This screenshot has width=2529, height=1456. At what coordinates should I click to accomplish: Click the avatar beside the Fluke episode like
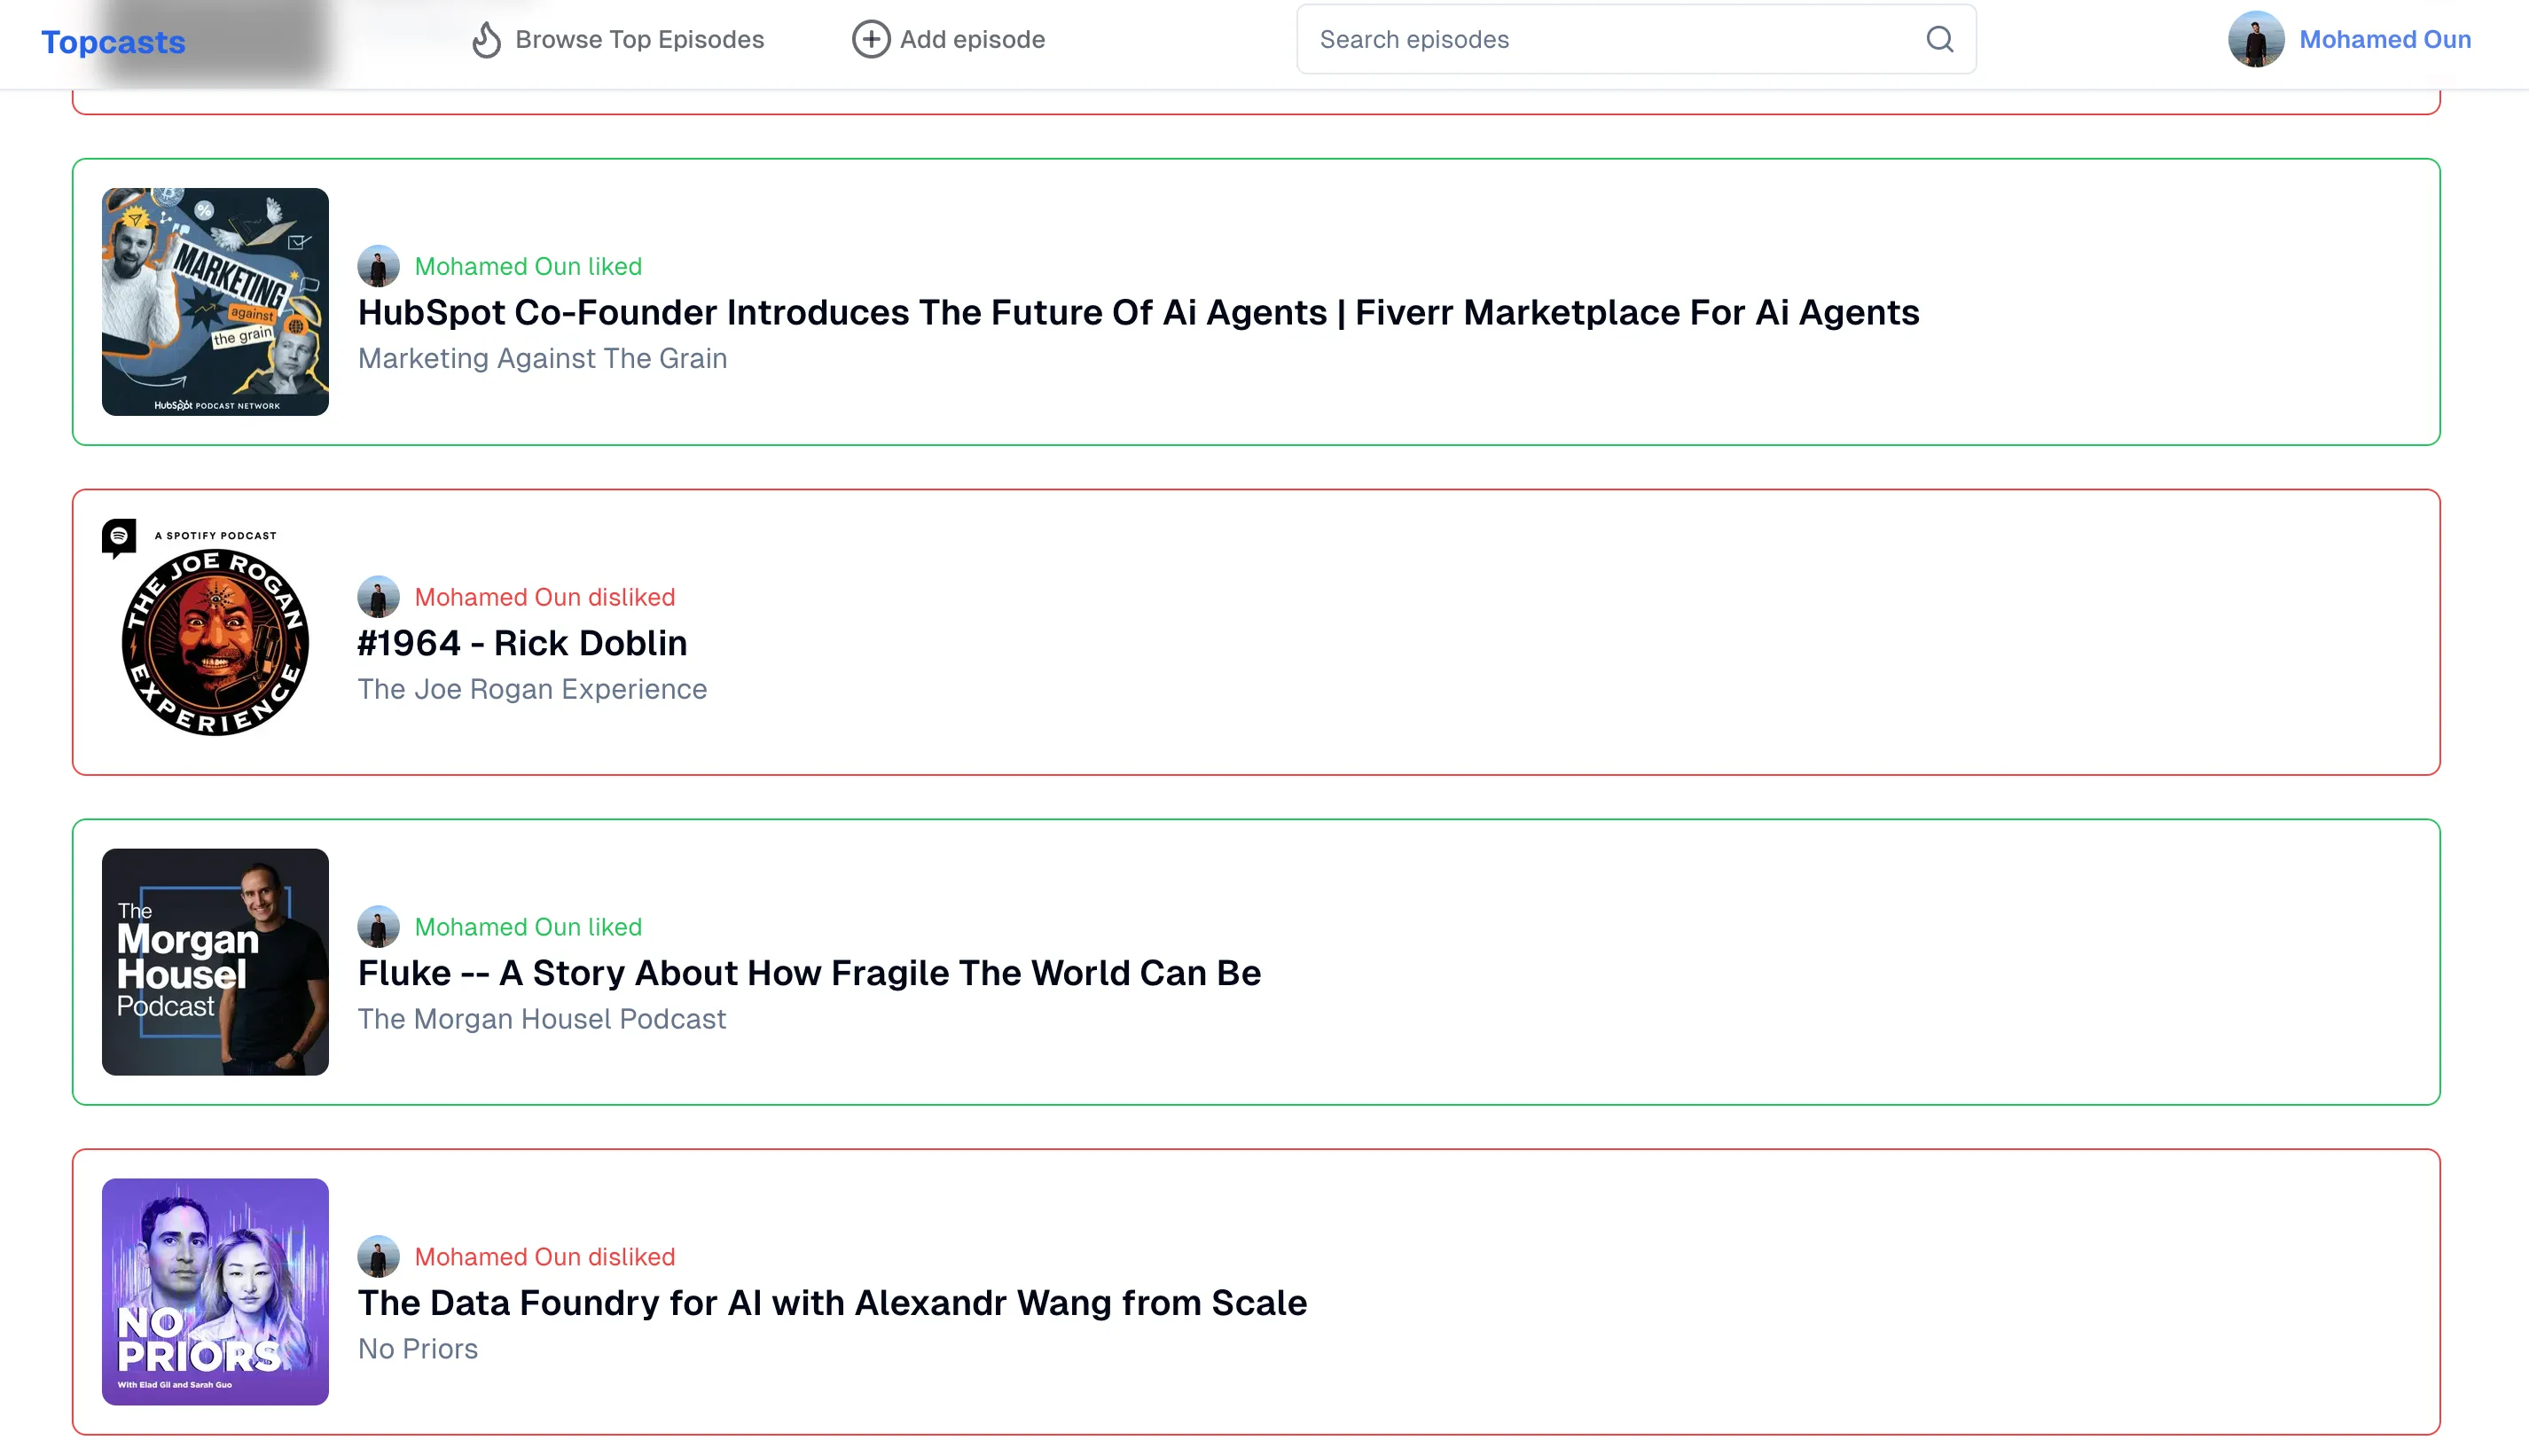(x=378, y=927)
